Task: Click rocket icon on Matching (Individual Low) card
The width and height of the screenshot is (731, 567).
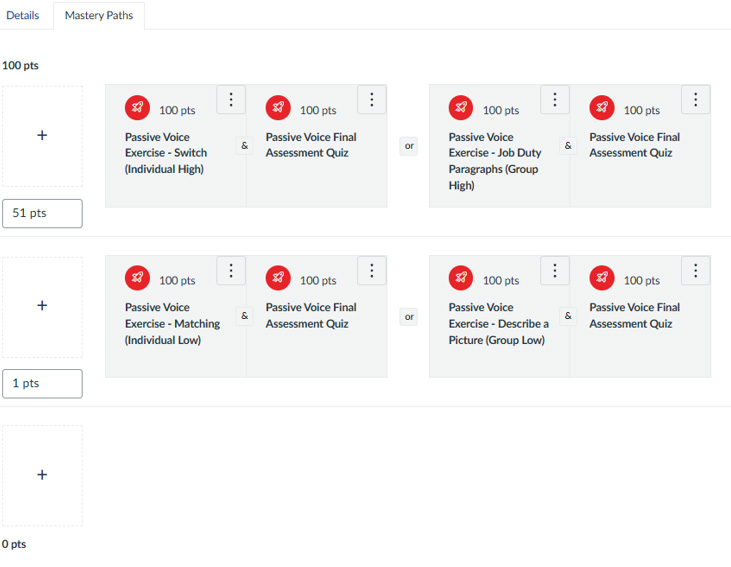Action: tap(137, 278)
